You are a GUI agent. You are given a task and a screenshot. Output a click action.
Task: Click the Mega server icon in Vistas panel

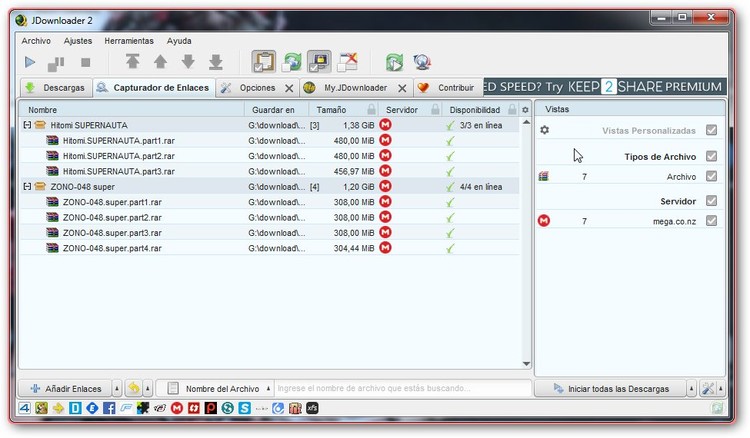pyautogui.click(x=544, y=220)
